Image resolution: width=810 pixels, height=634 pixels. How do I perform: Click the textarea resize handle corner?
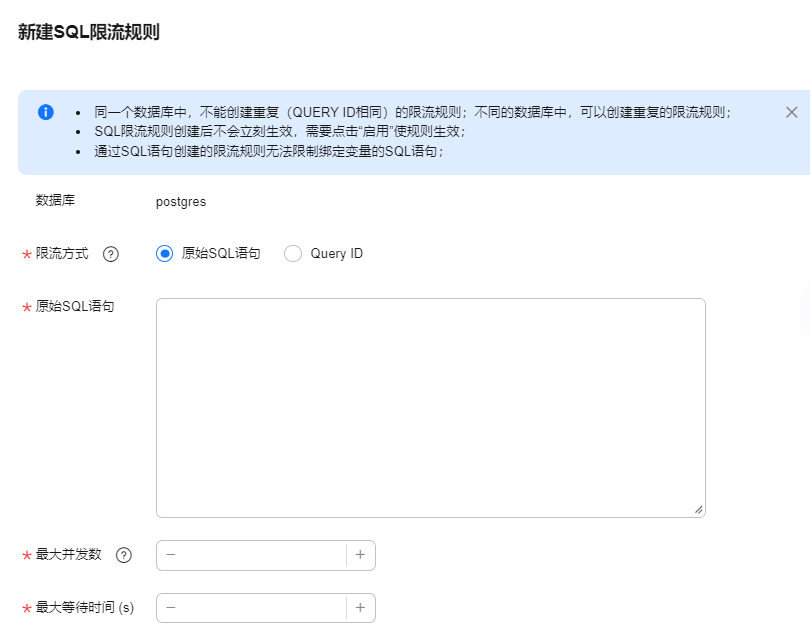click(698, 510)
